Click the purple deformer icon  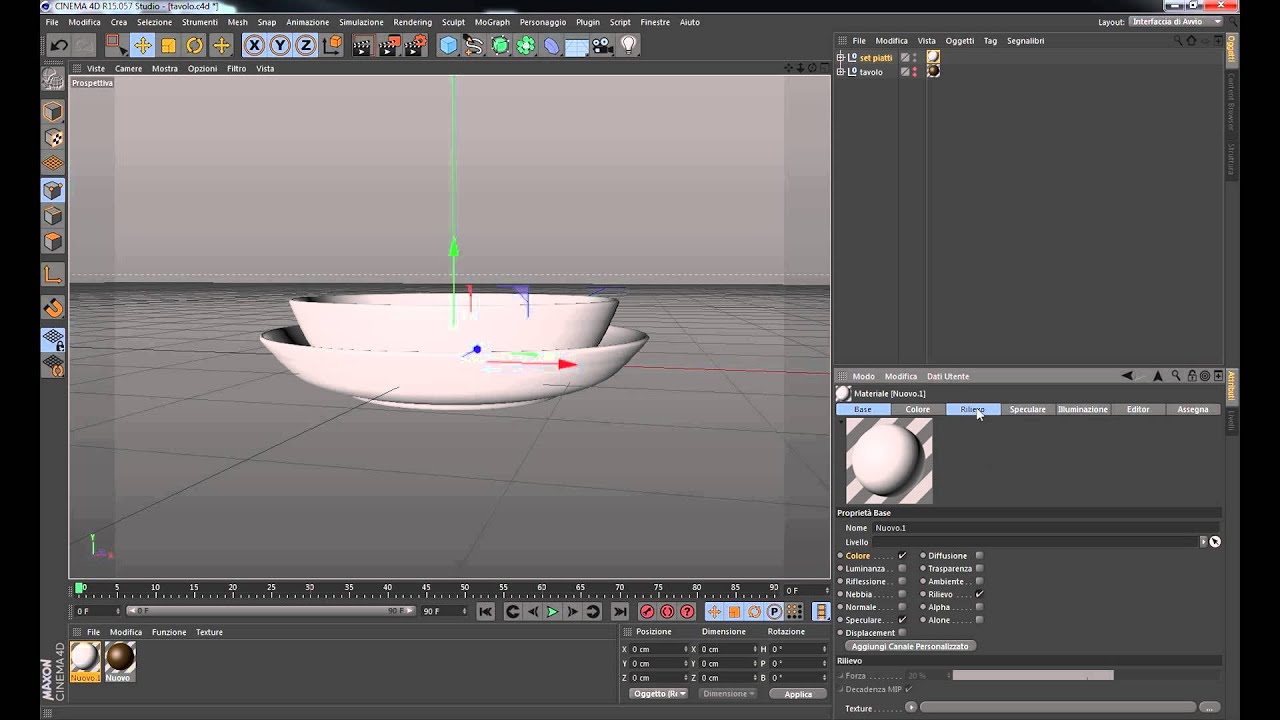(x=551, y=45)
